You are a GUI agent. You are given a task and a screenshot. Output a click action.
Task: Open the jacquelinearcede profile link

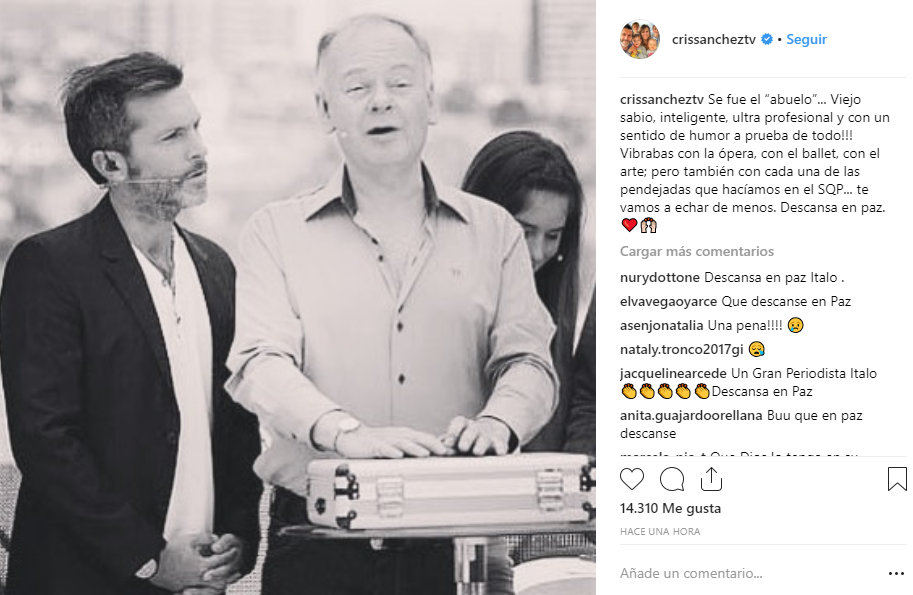(673, 373)
